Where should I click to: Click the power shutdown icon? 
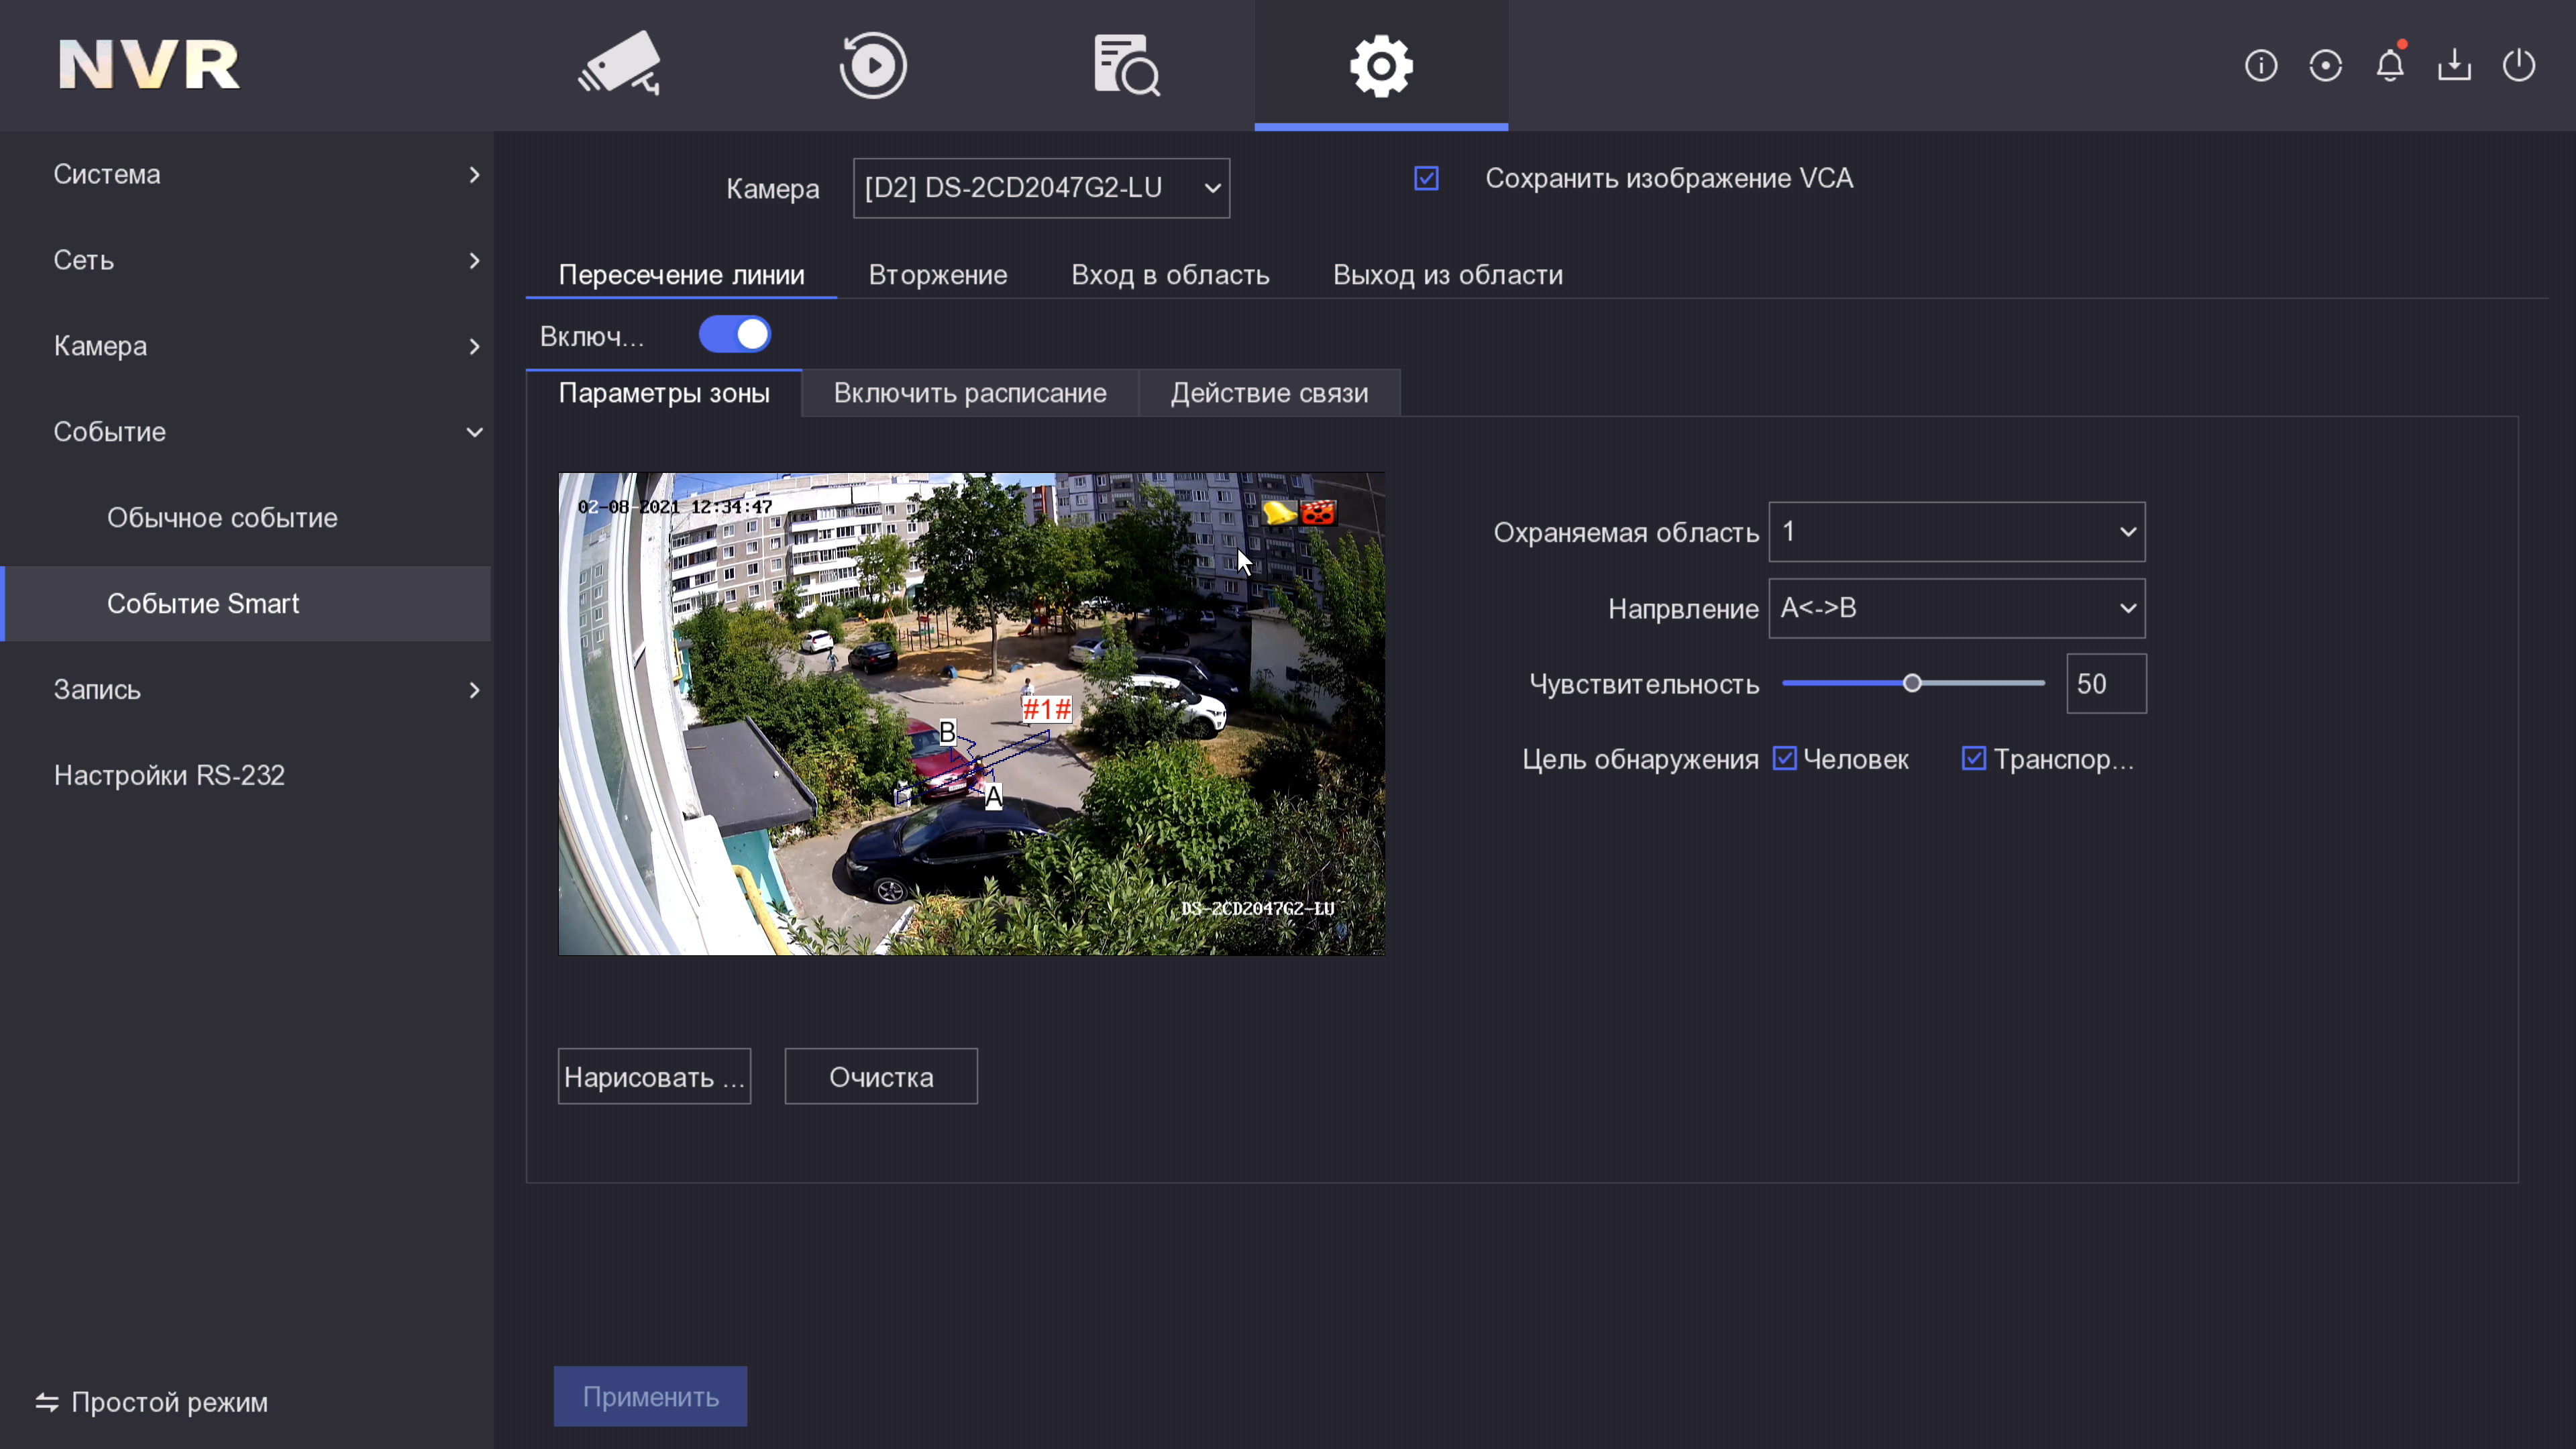tap(2519, 66)
